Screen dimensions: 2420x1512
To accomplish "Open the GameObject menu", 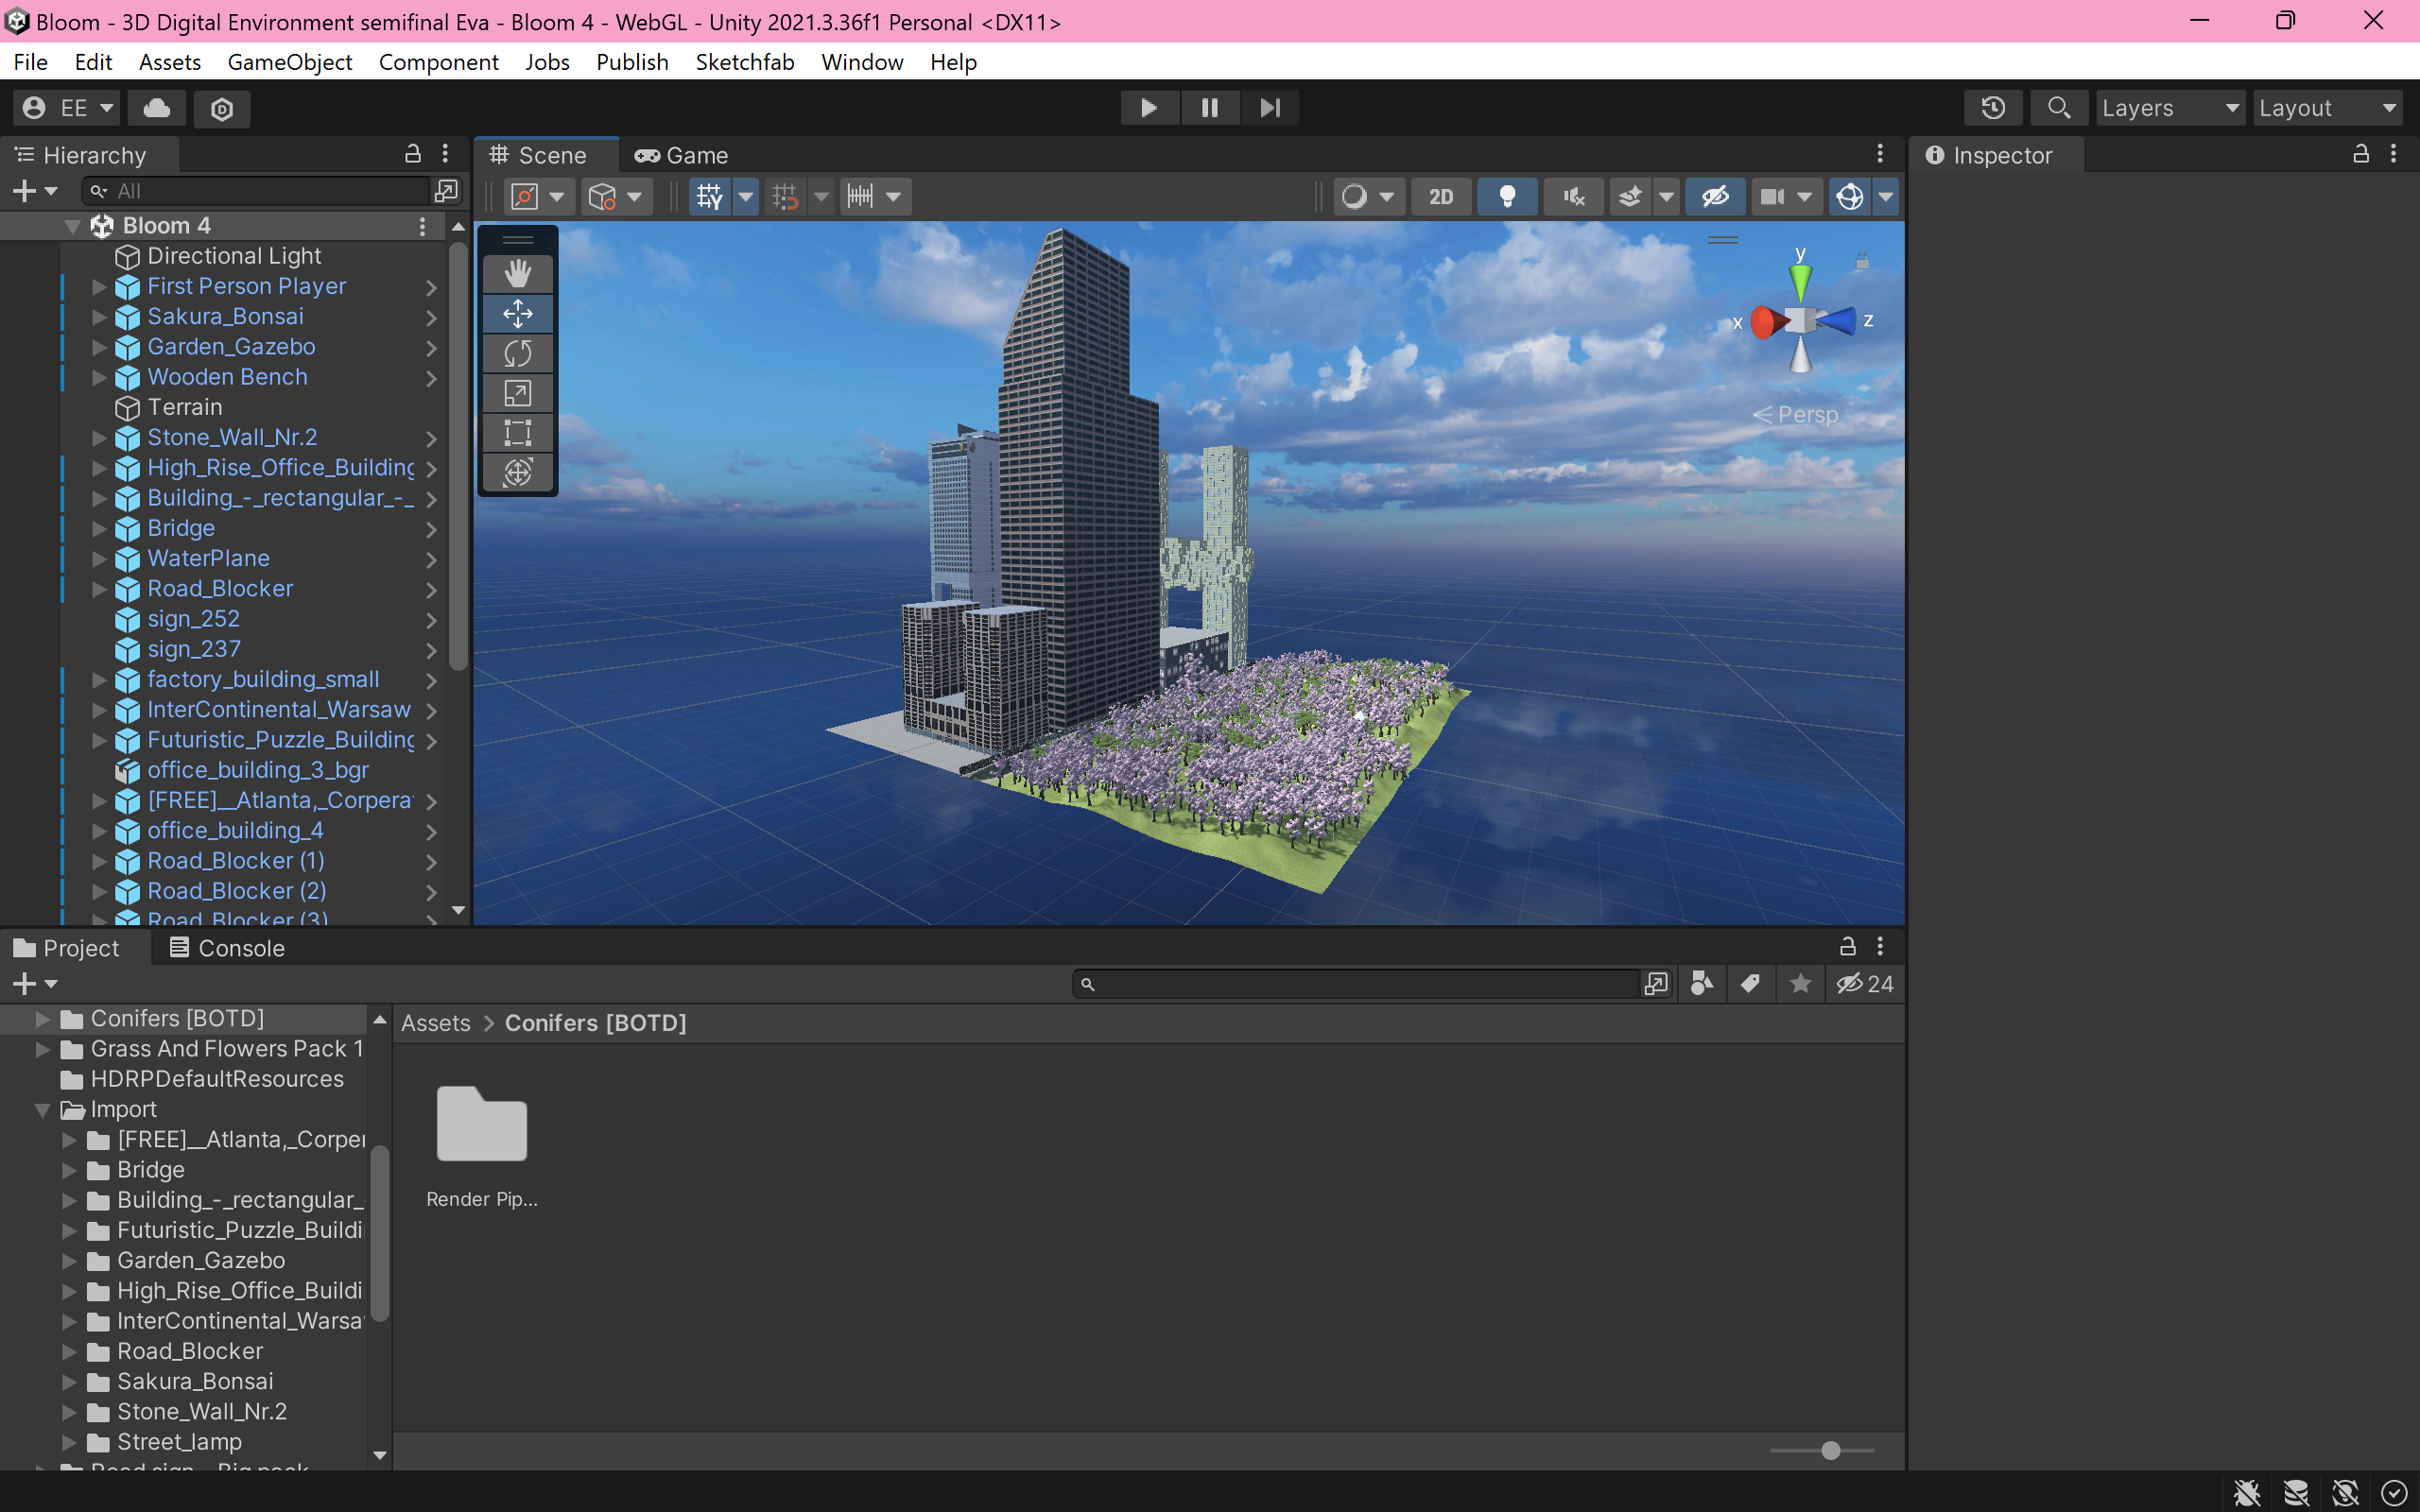I will pos(290,62).
